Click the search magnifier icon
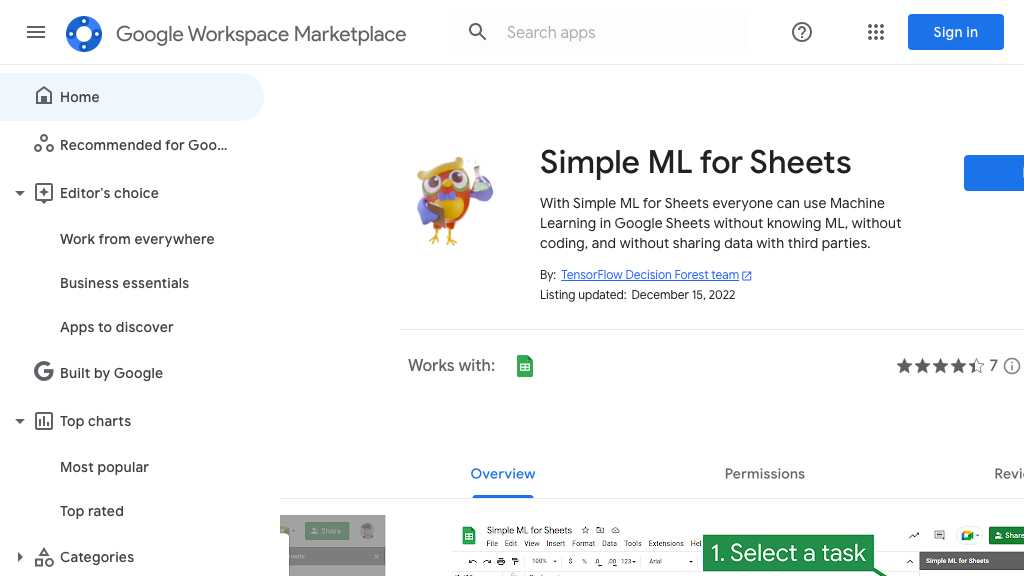This screenshot has width=1024, height=576. [x=477, y=31]
